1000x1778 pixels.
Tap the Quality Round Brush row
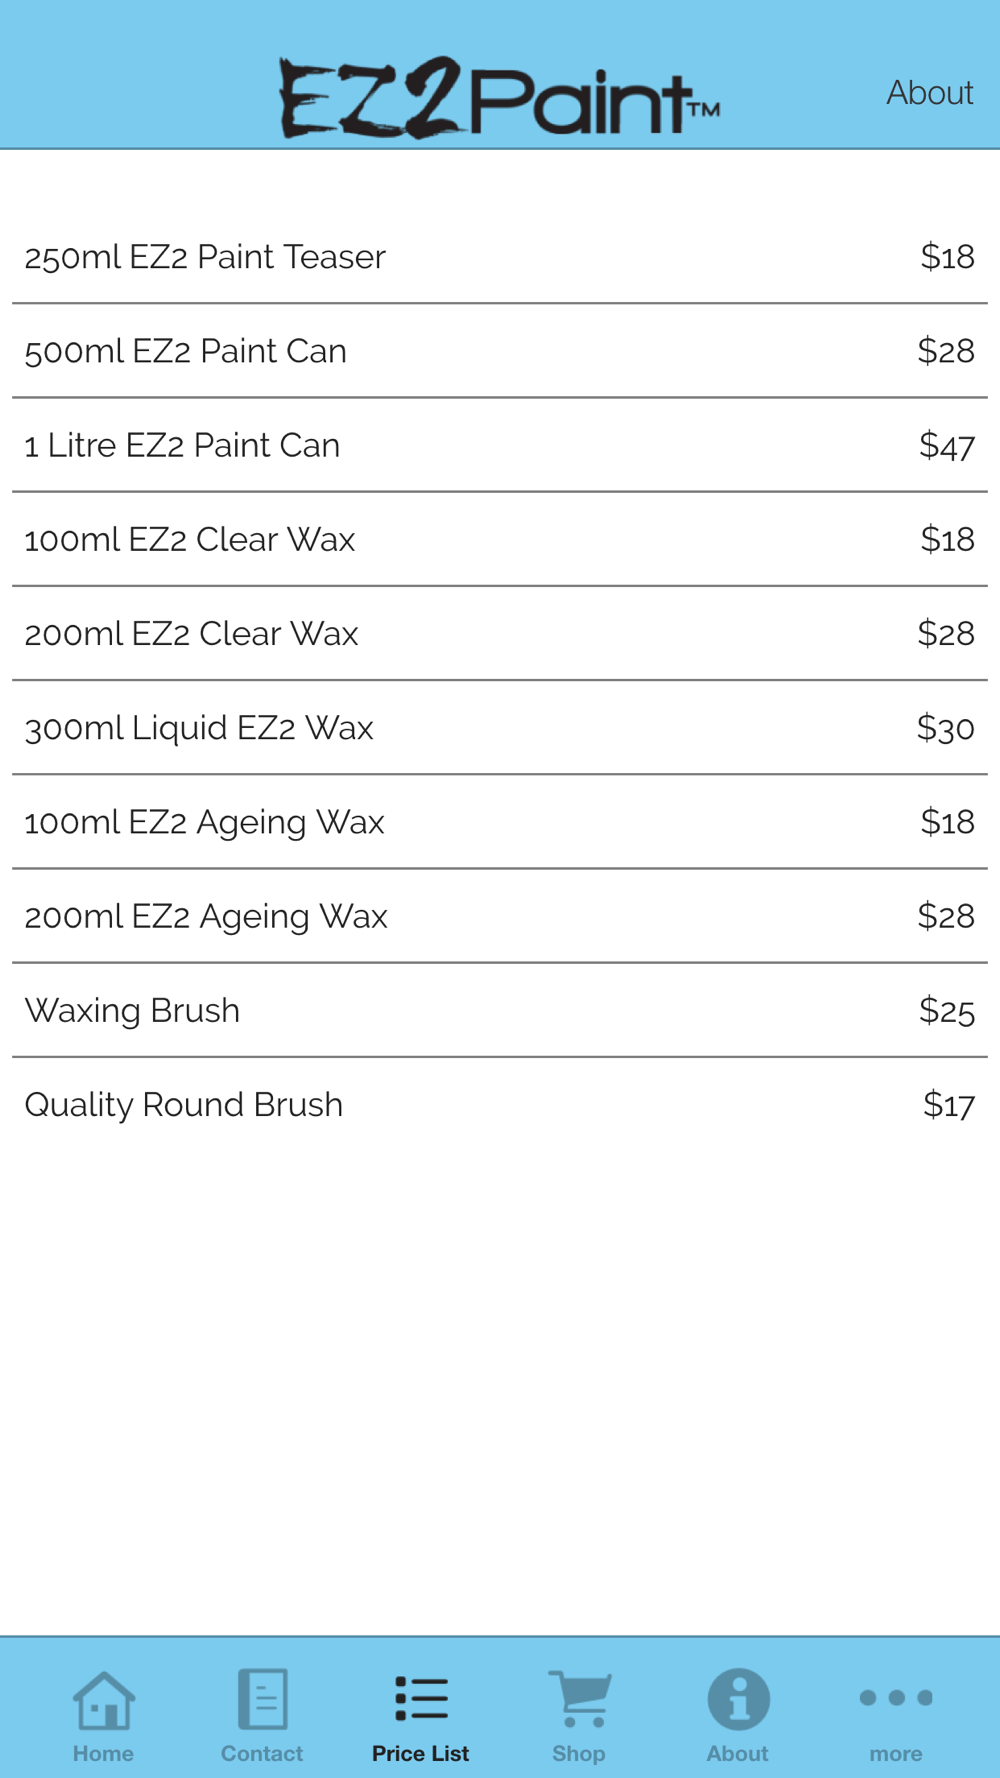[x=500, y=1104]
